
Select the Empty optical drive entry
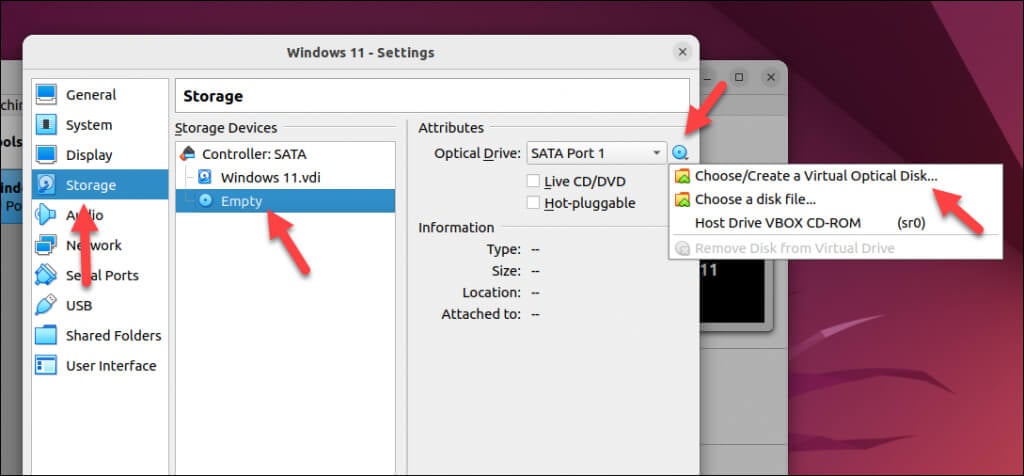click(x=241, y=201)
